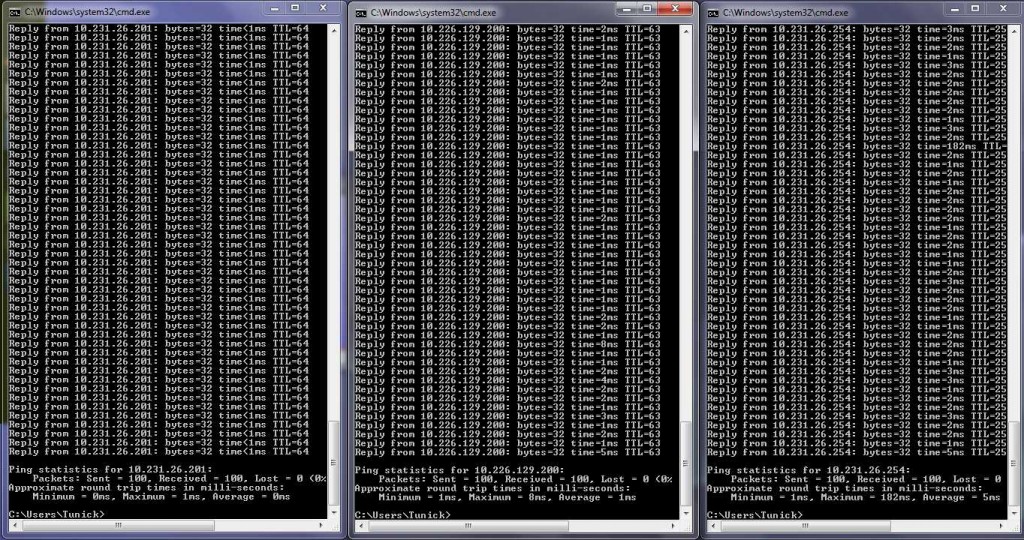Click the reply line showing time=182ms
Viewport: 1024px width, 540px height.
(857, 146)
